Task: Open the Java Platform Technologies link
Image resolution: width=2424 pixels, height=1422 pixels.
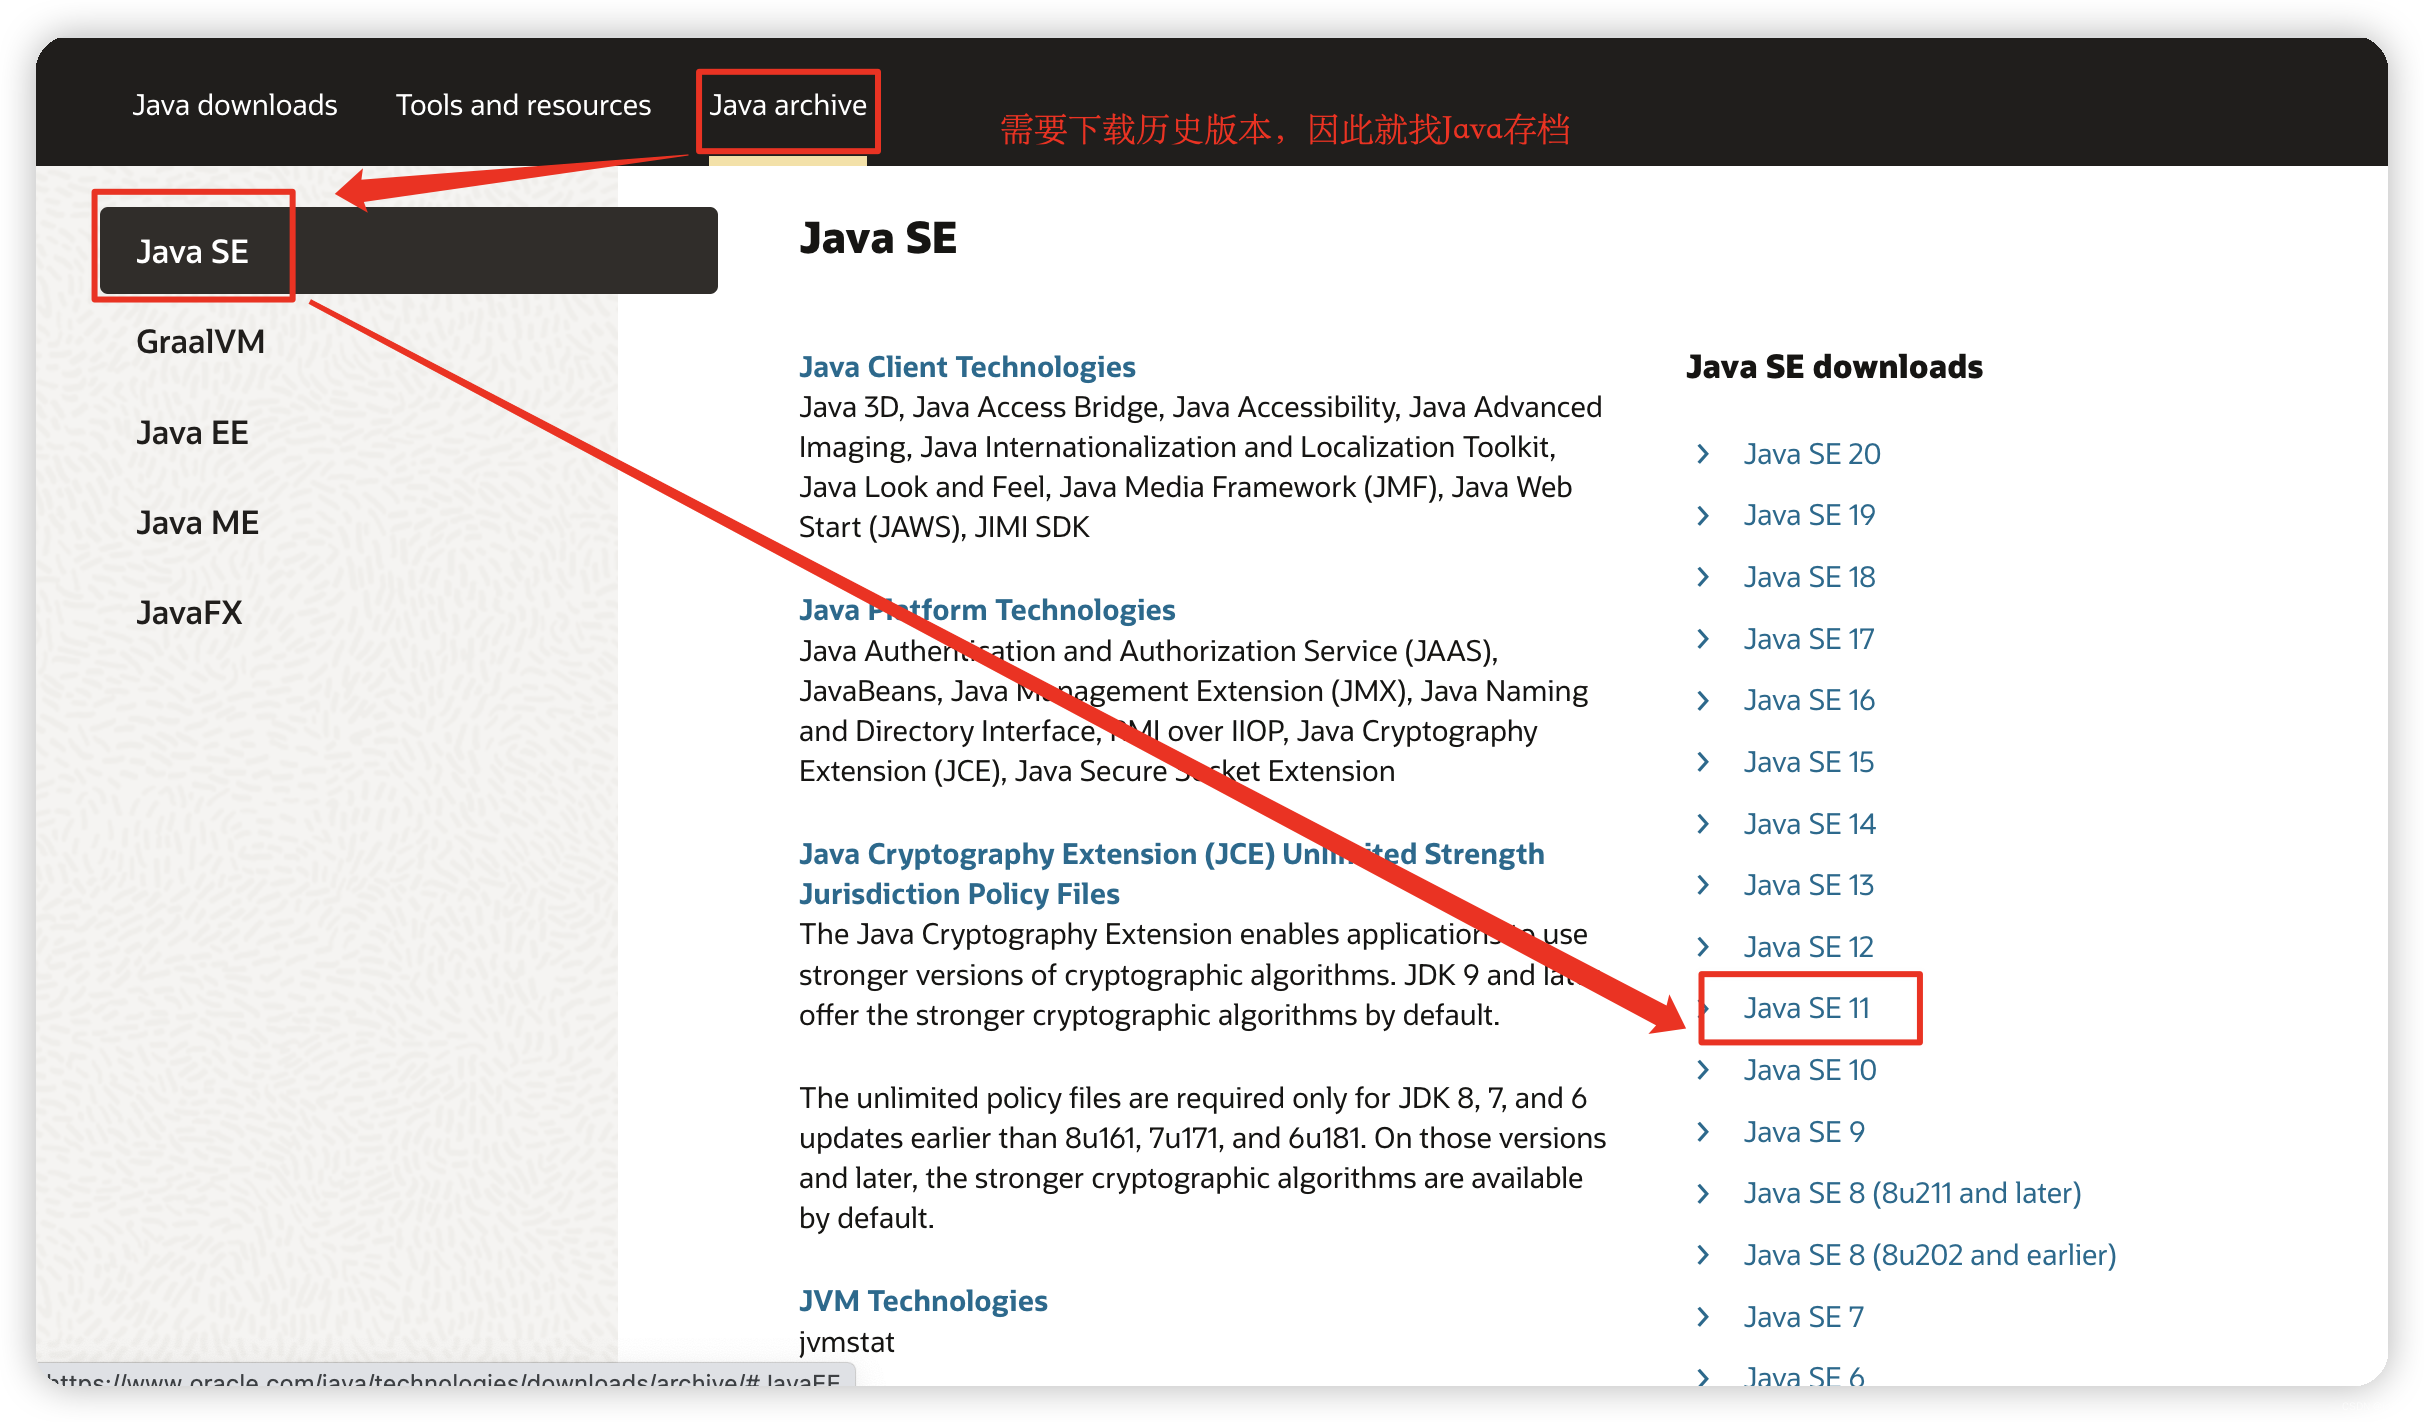Action: (x=987, y=610)
